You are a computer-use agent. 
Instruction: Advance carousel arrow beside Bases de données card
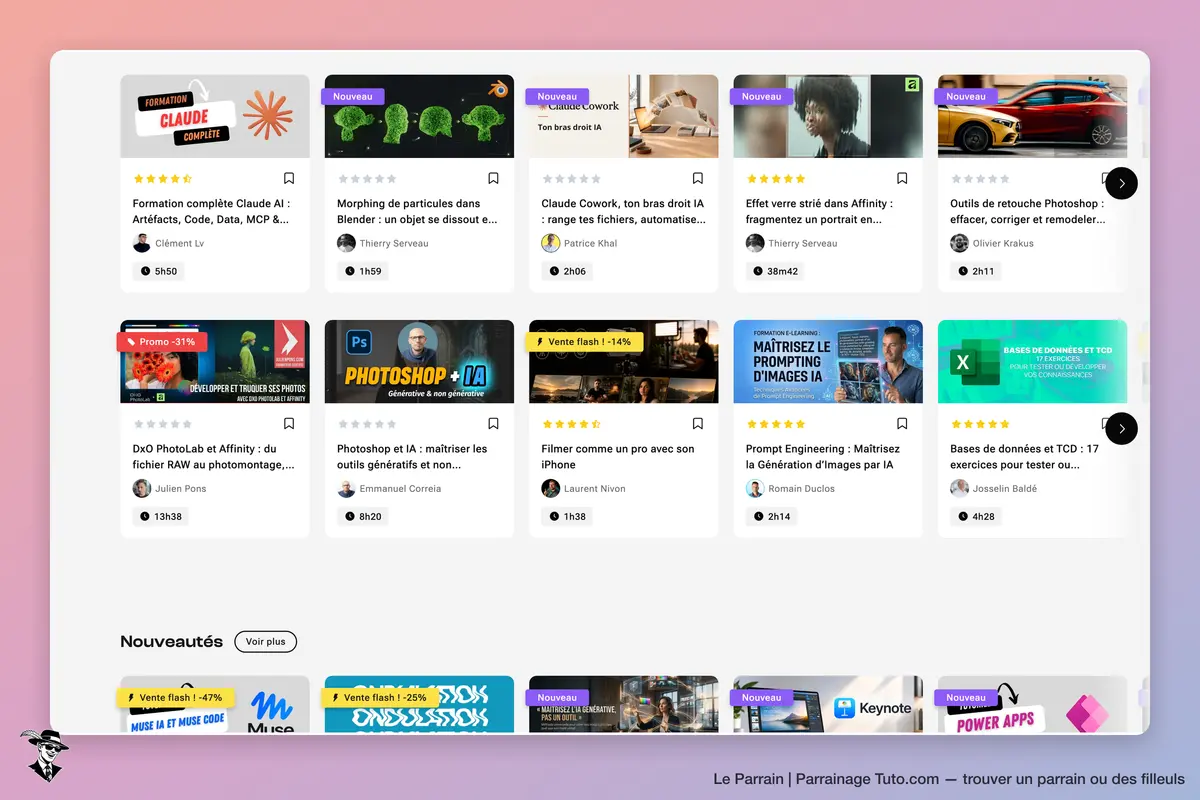[1122, 429]
